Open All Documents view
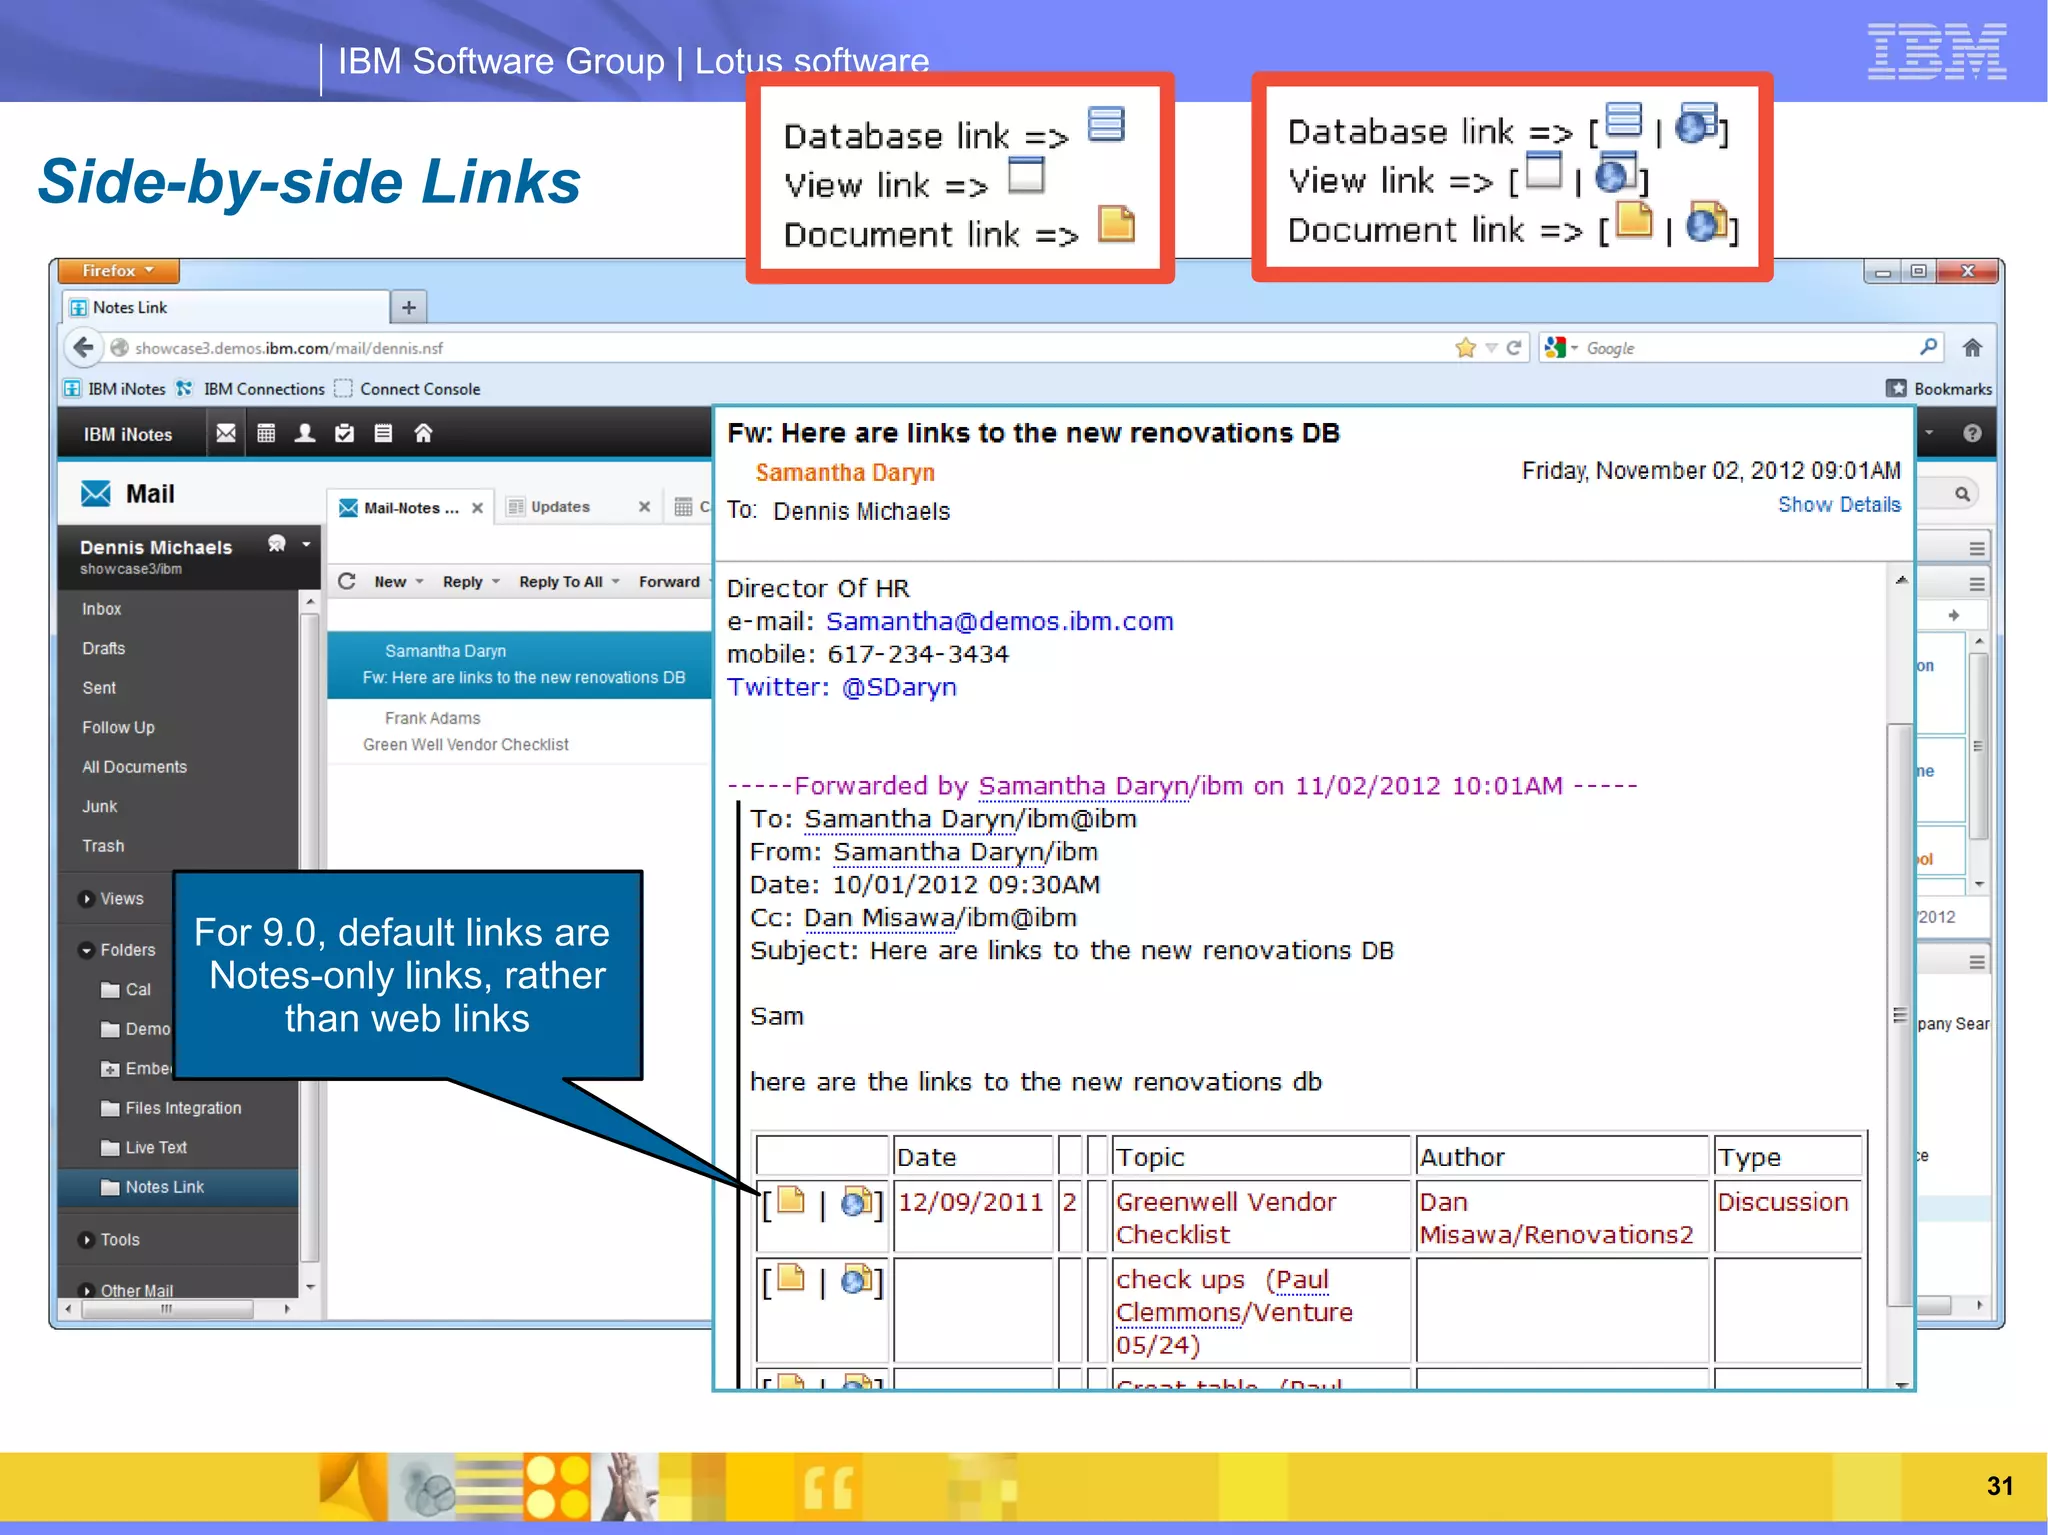This screenshot has width=2048, height=1535. click(134, 767)
